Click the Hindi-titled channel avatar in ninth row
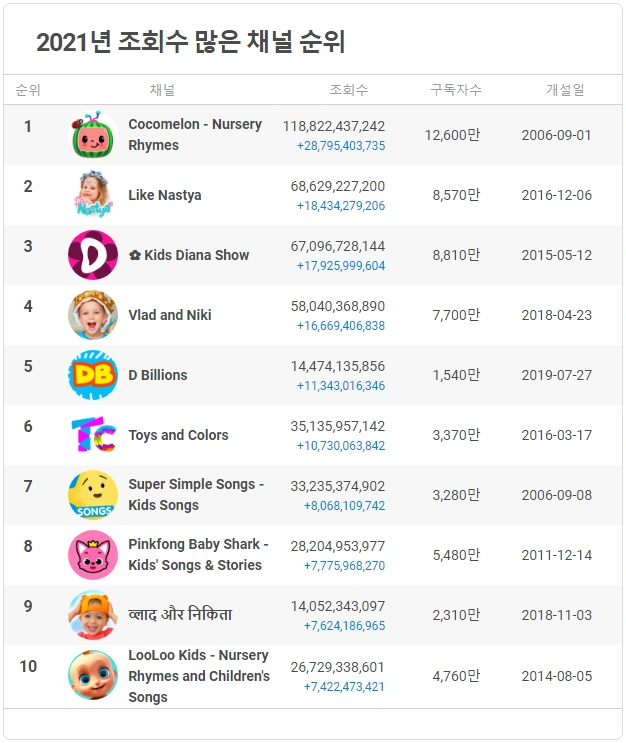Viewport: 626px width, 743px height. tap(93, 615)
